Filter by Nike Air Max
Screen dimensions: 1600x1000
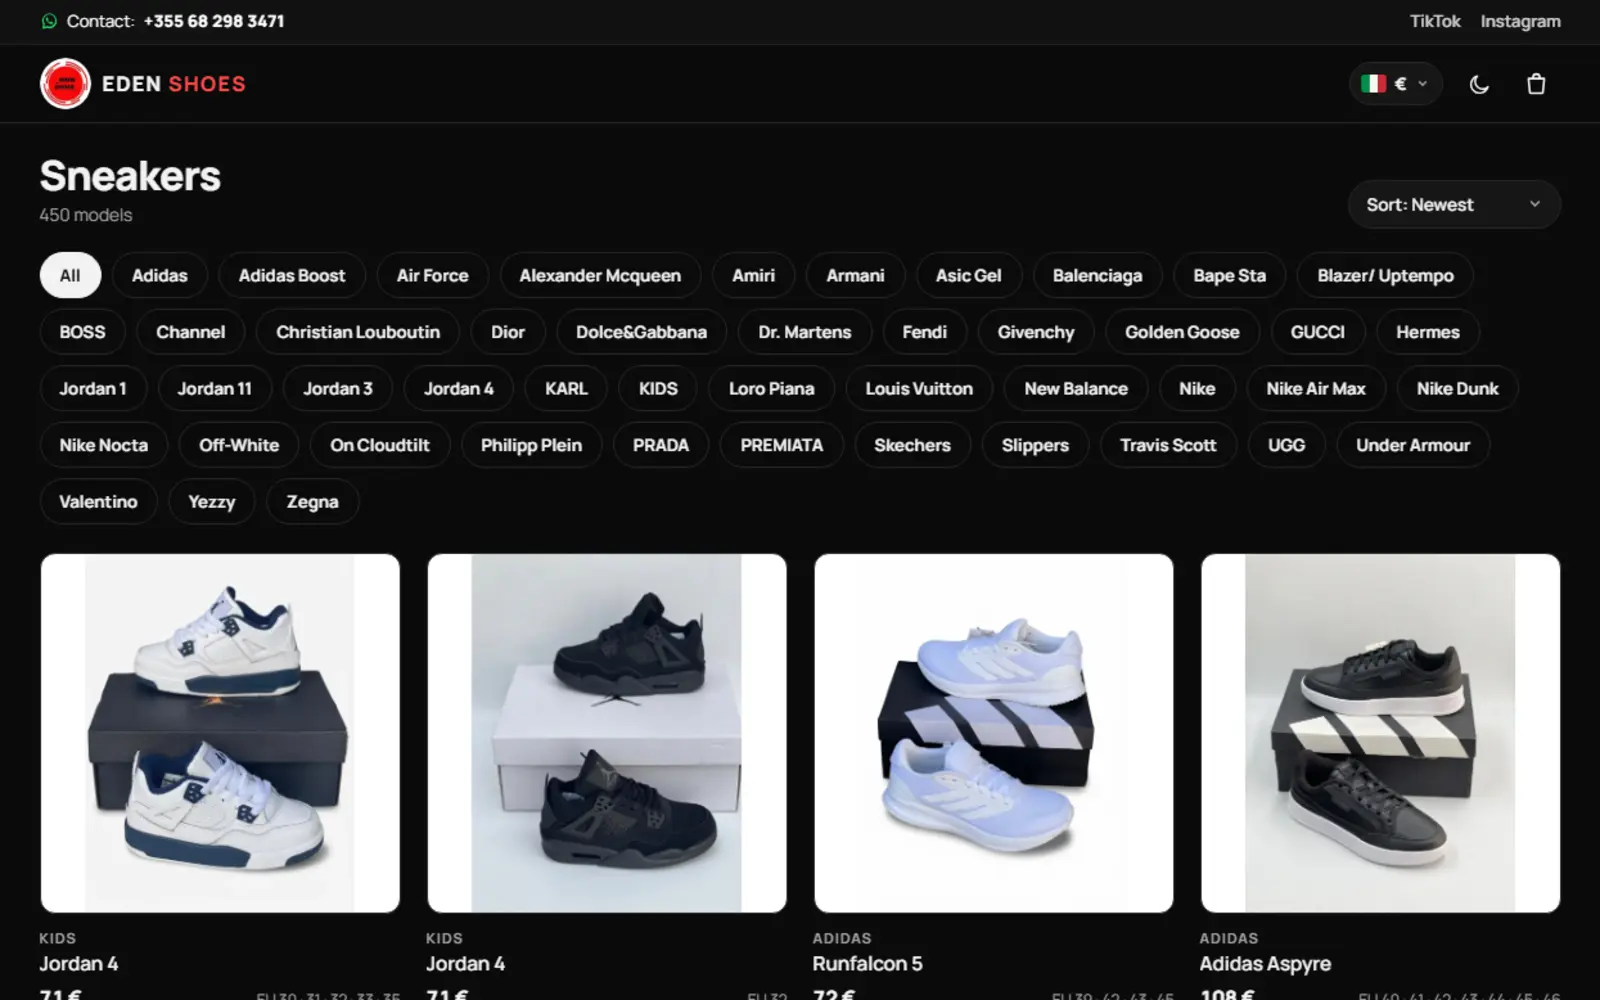(x=1316, y=389)
